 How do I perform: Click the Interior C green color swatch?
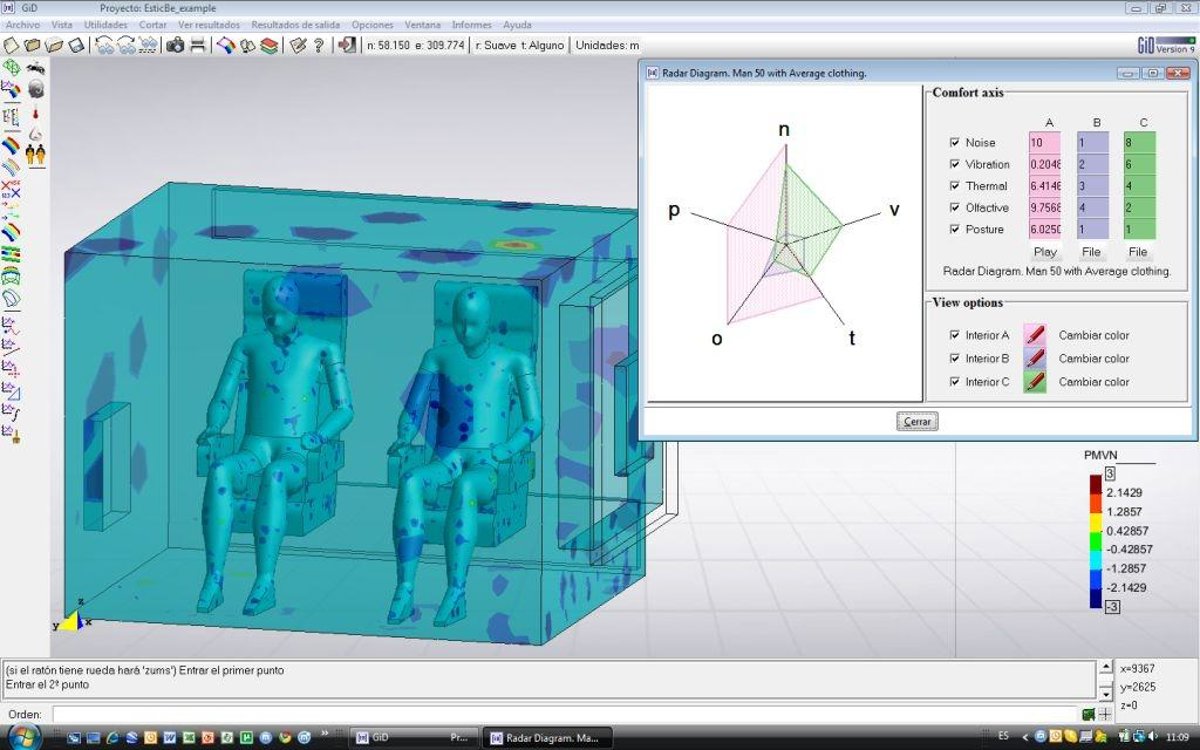pyautogui.click(x=1035, y=382)
